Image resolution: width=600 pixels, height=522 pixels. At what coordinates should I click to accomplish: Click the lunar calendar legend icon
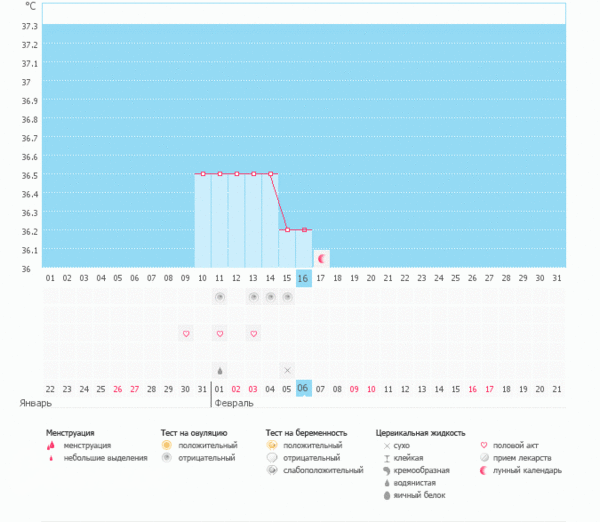[485, 470]
